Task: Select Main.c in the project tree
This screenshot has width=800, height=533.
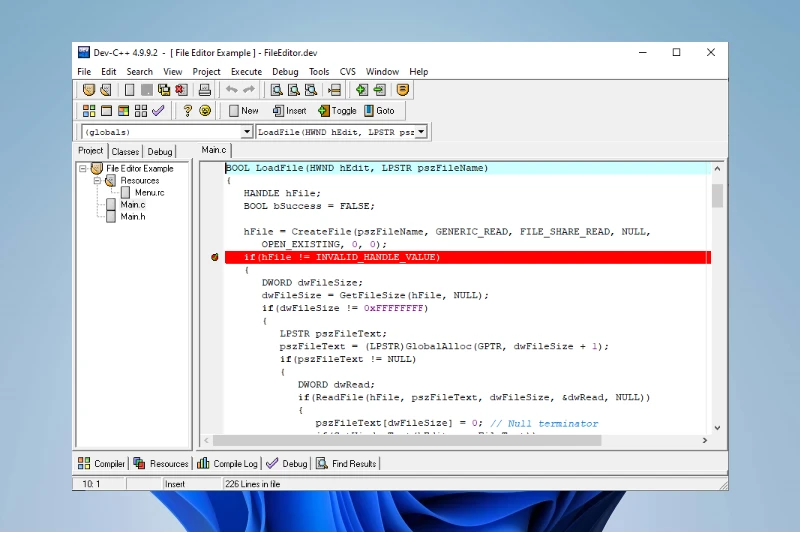Action: pos(133,205)
